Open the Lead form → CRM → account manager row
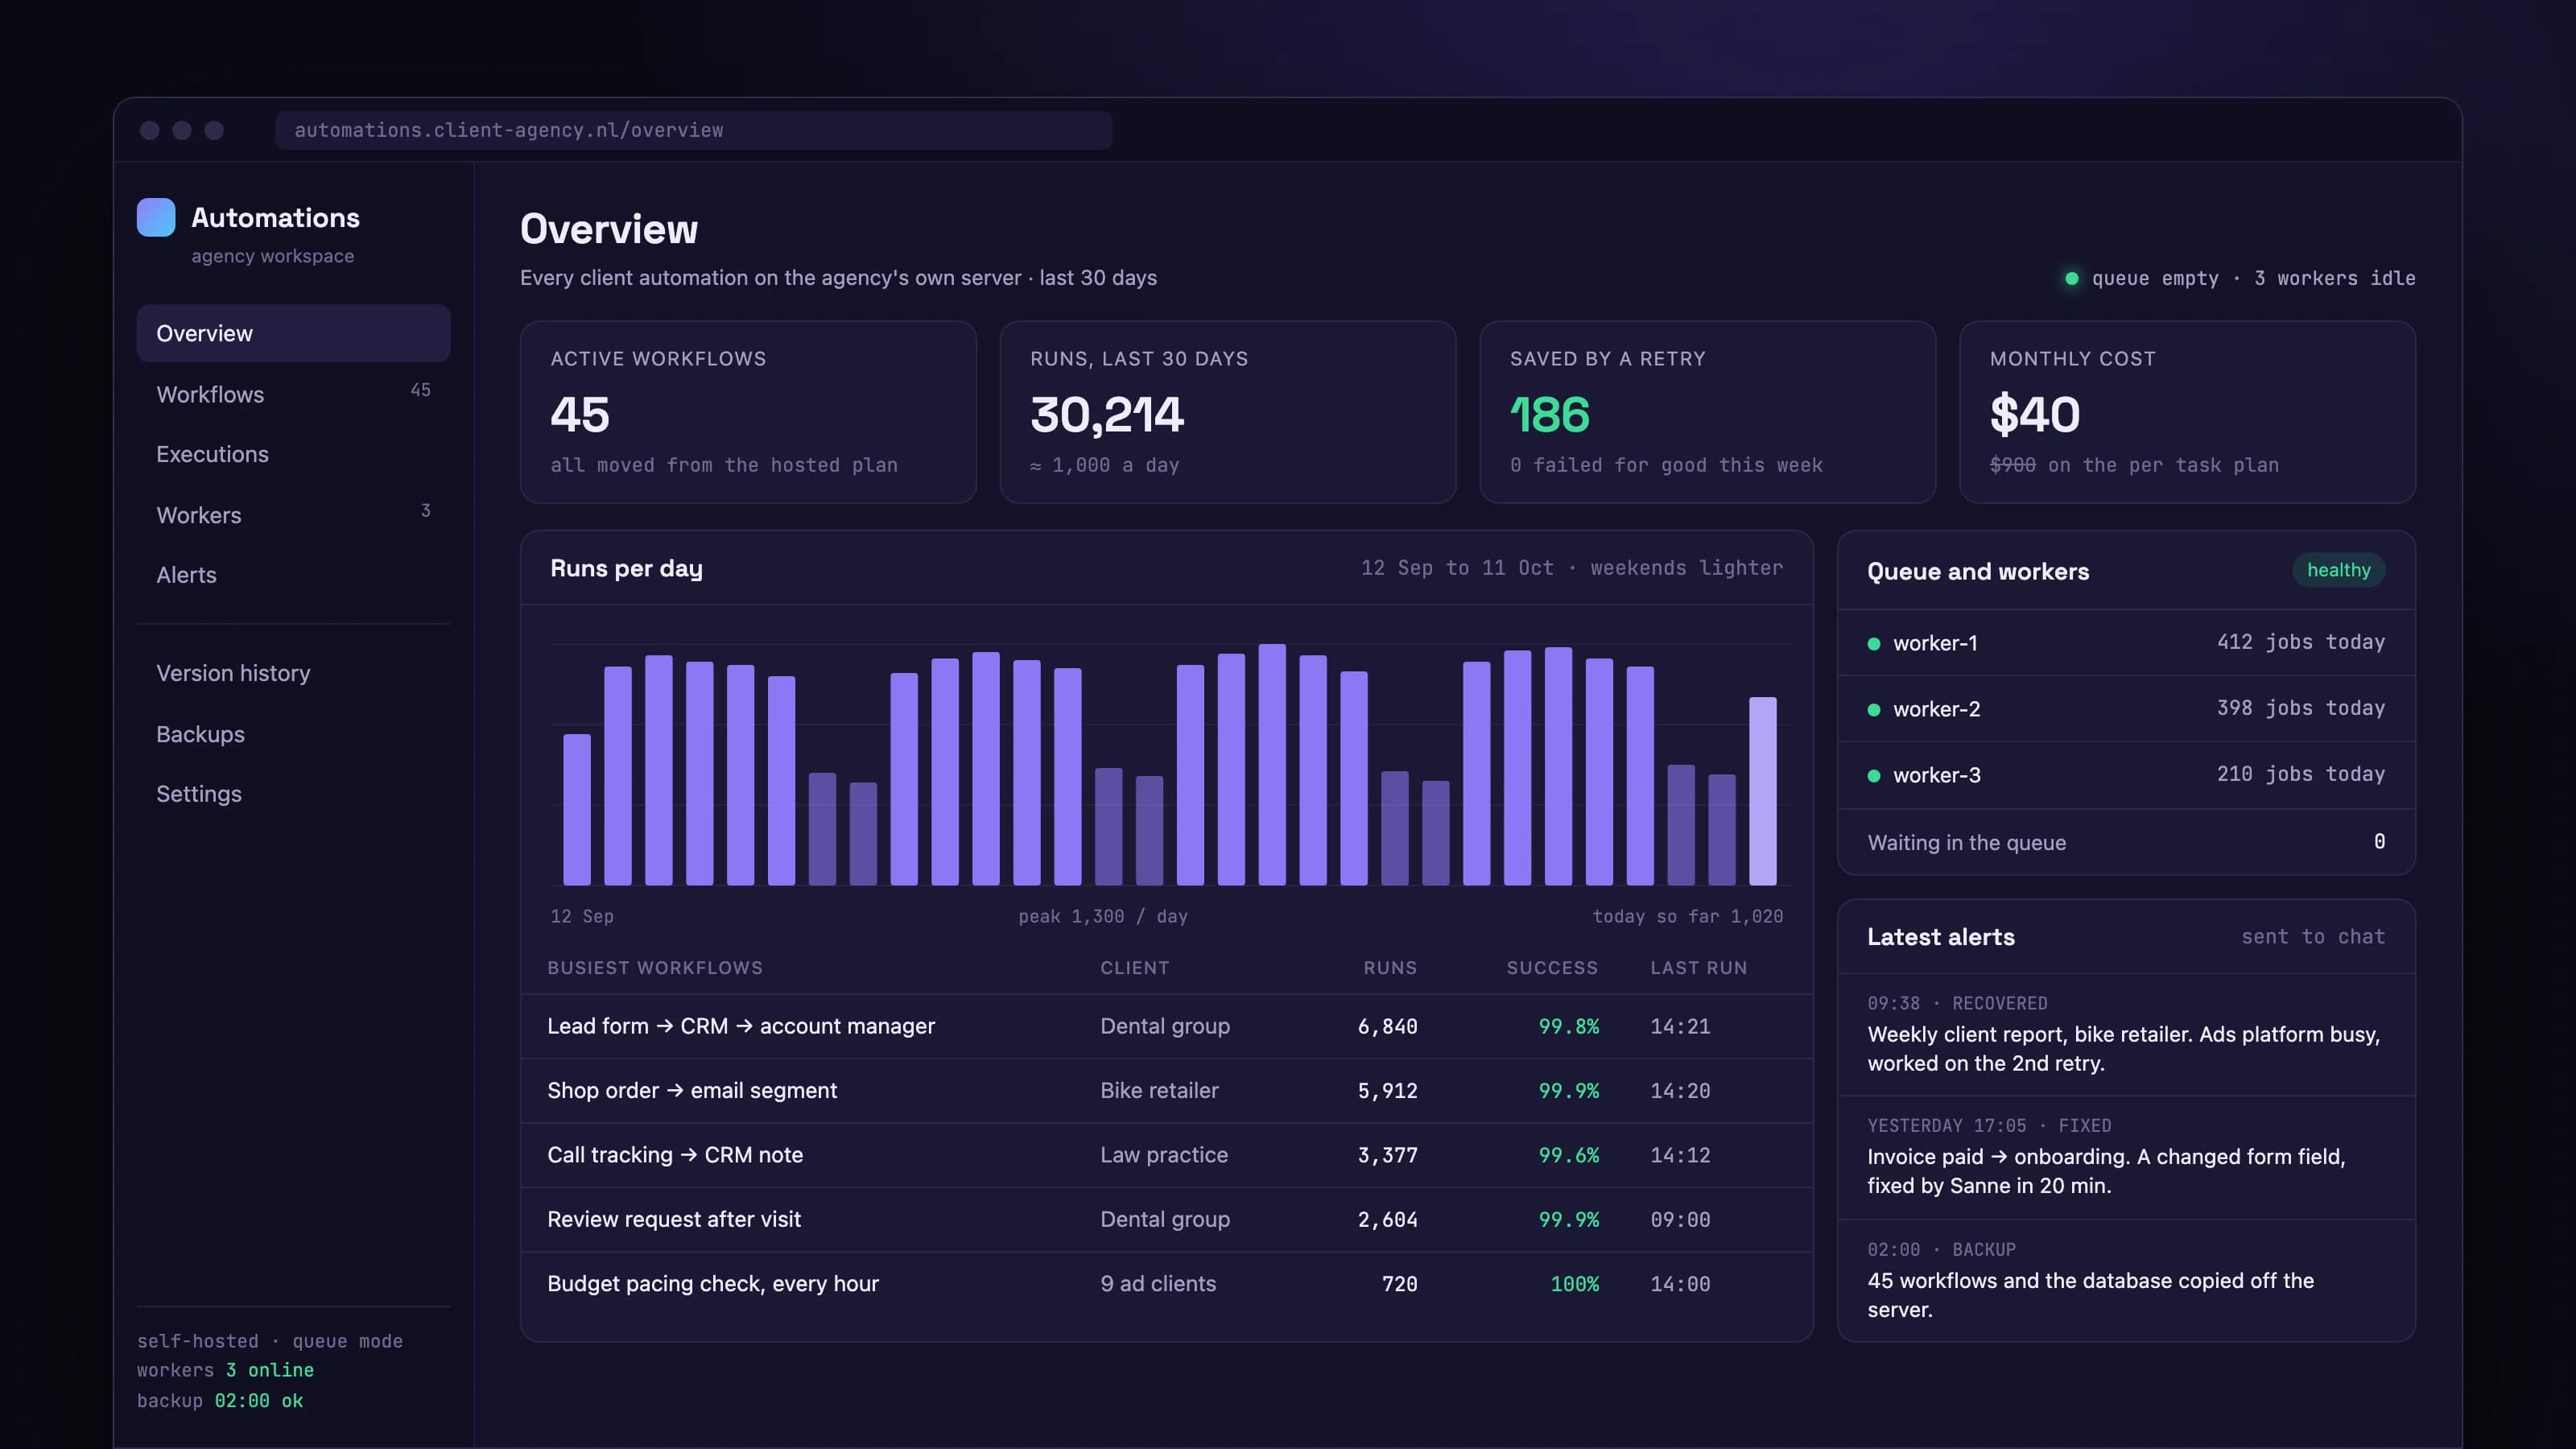This screenshot has width=2576, height=1449. (x=1166, y=1026)
